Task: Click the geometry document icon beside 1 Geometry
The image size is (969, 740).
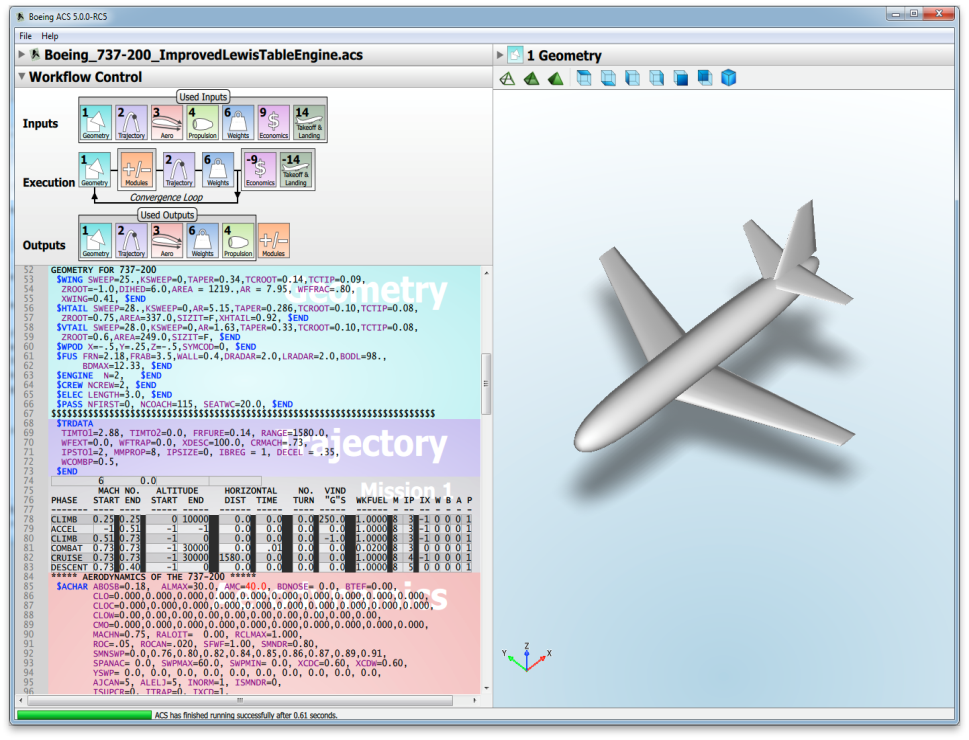Action: tap(515, 55)
